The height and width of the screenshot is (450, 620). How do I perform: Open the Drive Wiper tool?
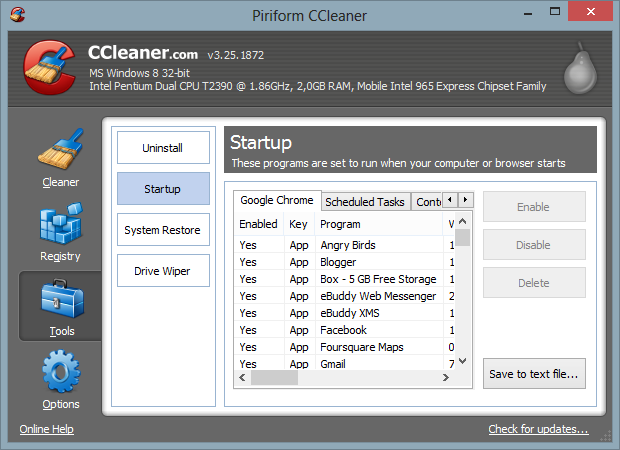tap(163, 271)
